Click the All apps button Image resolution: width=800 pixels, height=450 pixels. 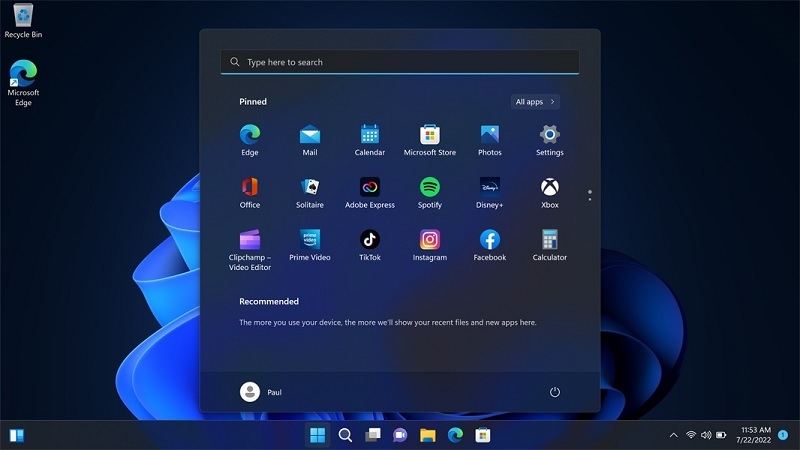pos(535,102)
